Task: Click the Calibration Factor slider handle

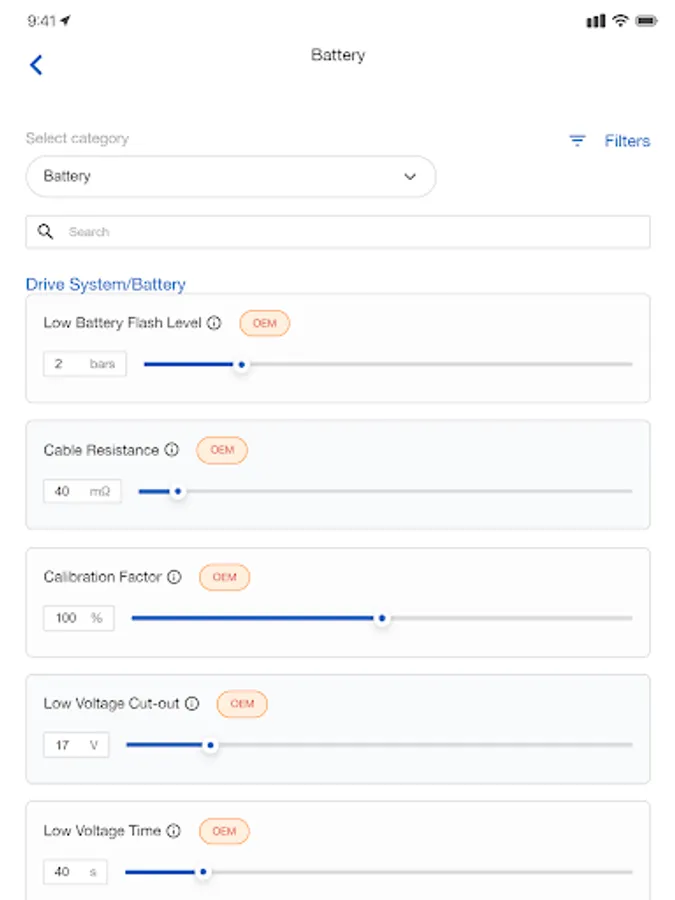Action: click(x=381, y=619)
